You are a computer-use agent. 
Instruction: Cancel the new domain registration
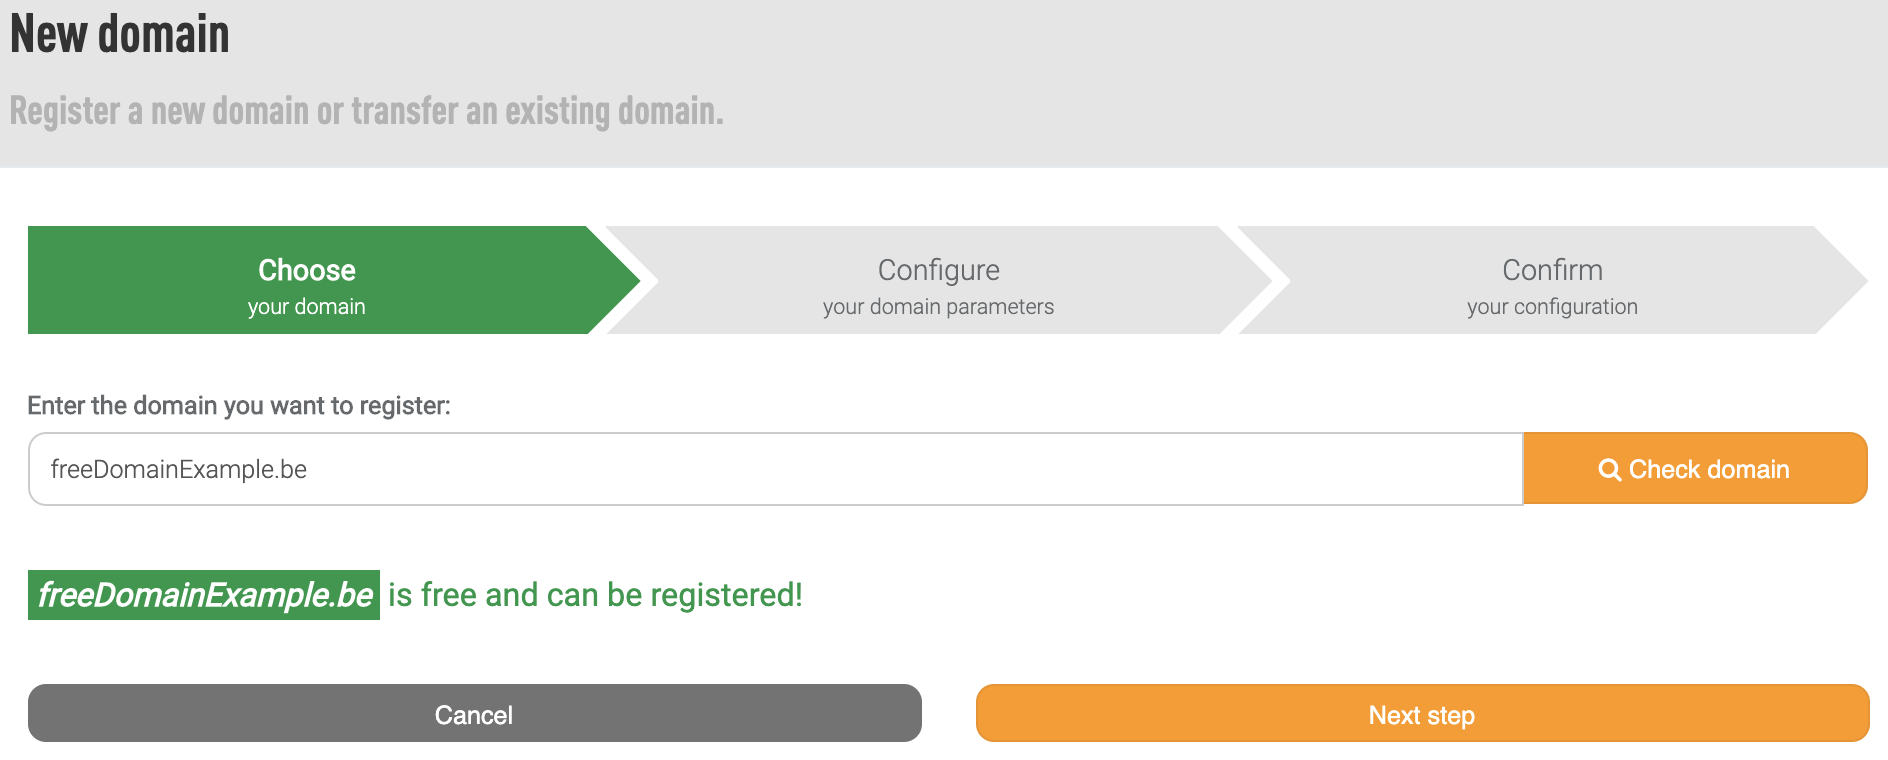pos(475,713)
